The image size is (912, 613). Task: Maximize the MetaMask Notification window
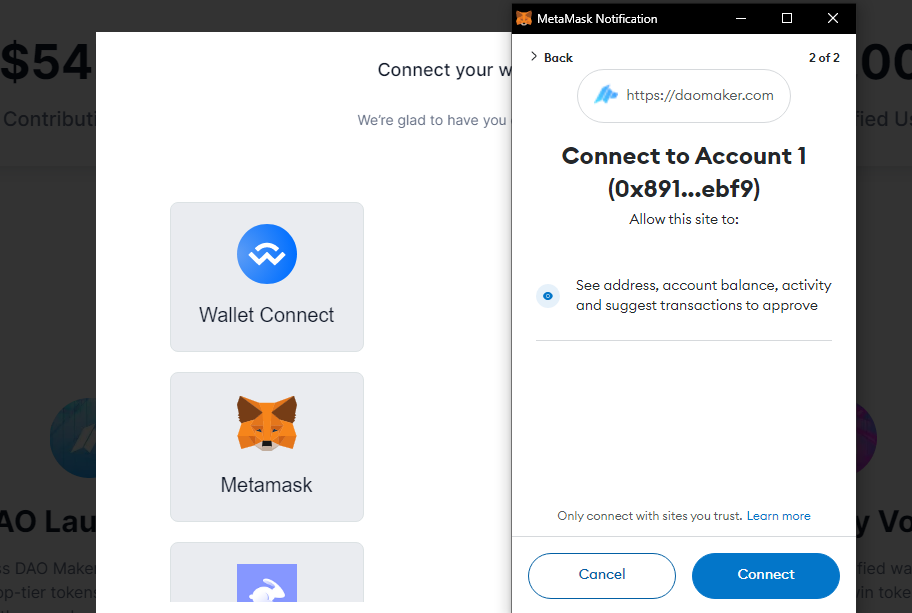787,18
